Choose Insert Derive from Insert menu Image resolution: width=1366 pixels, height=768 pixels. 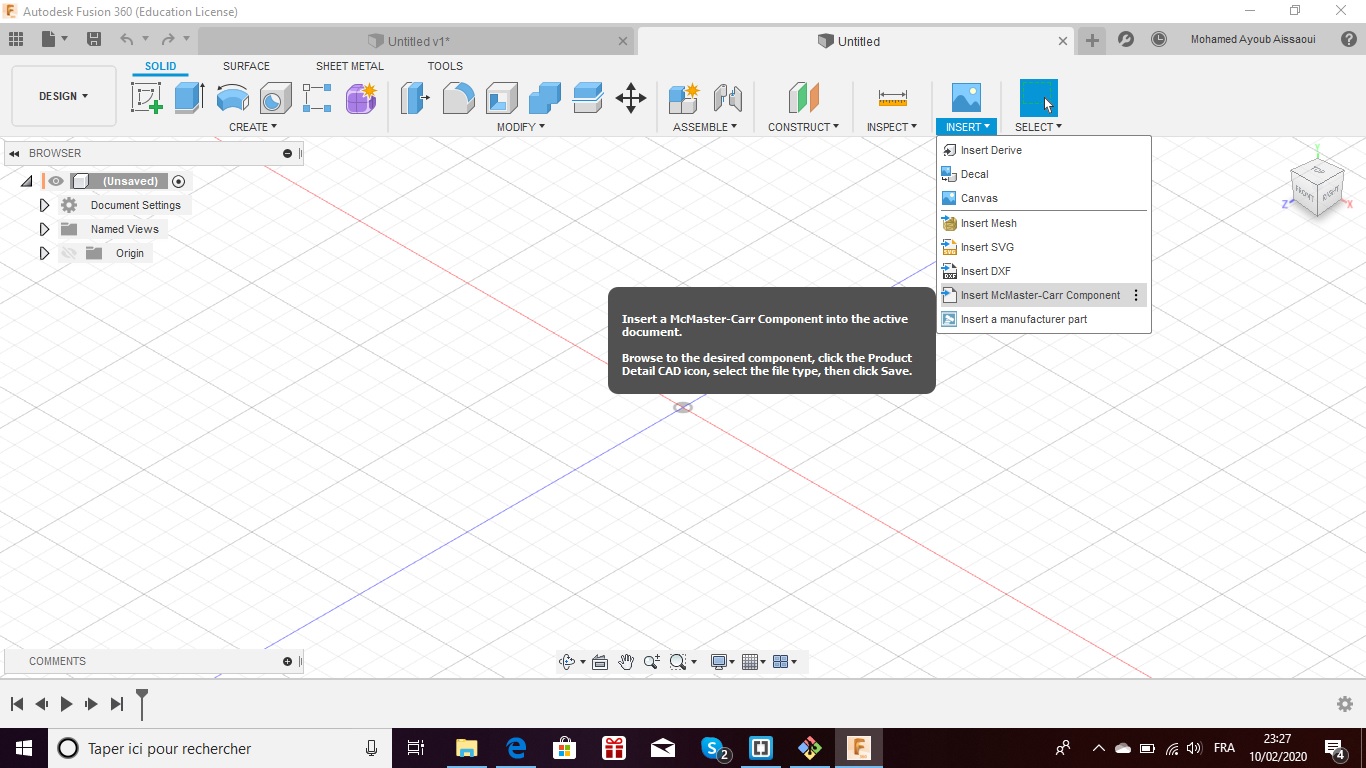click(x=1044, y=150)
